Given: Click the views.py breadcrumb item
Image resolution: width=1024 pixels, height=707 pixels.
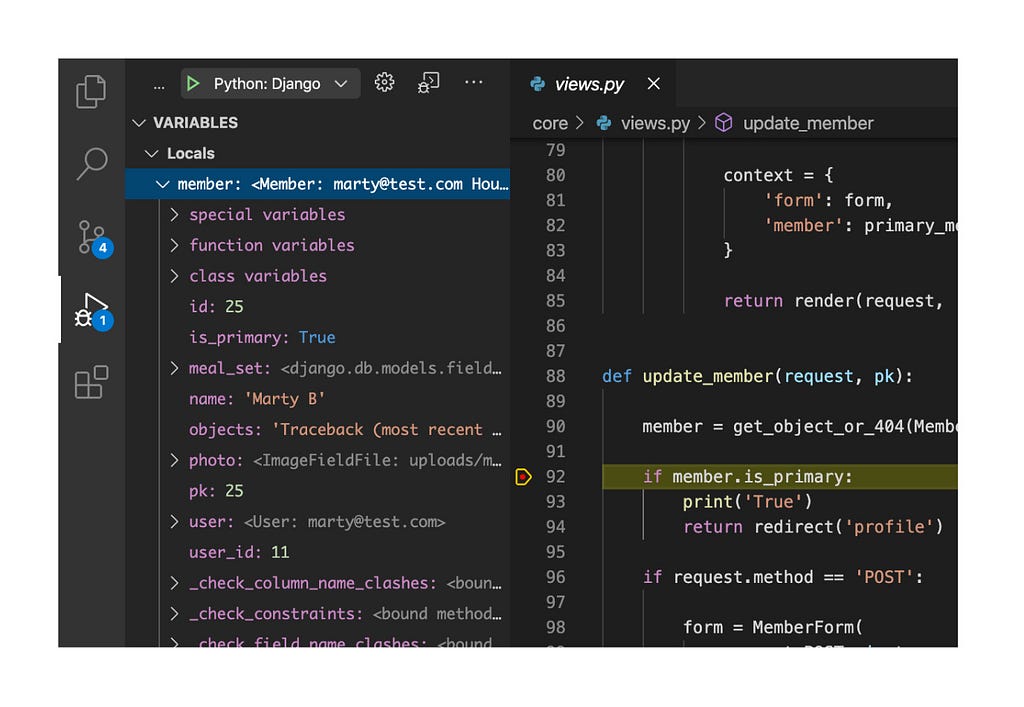Looking at the screenshot, I should (x=655, y=123).
